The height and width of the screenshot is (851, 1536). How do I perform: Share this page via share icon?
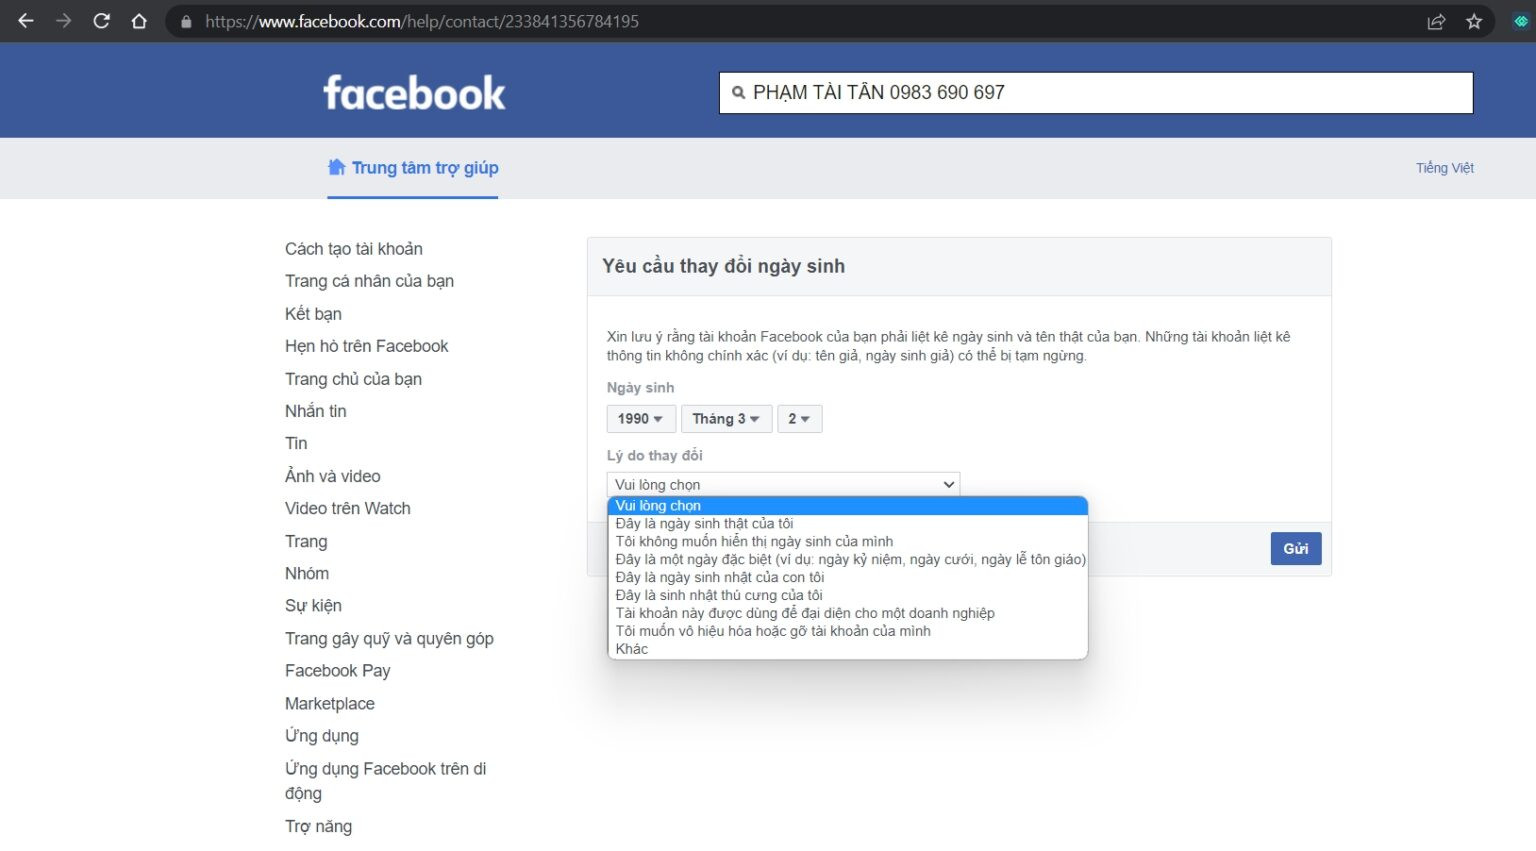(1436, 21)
